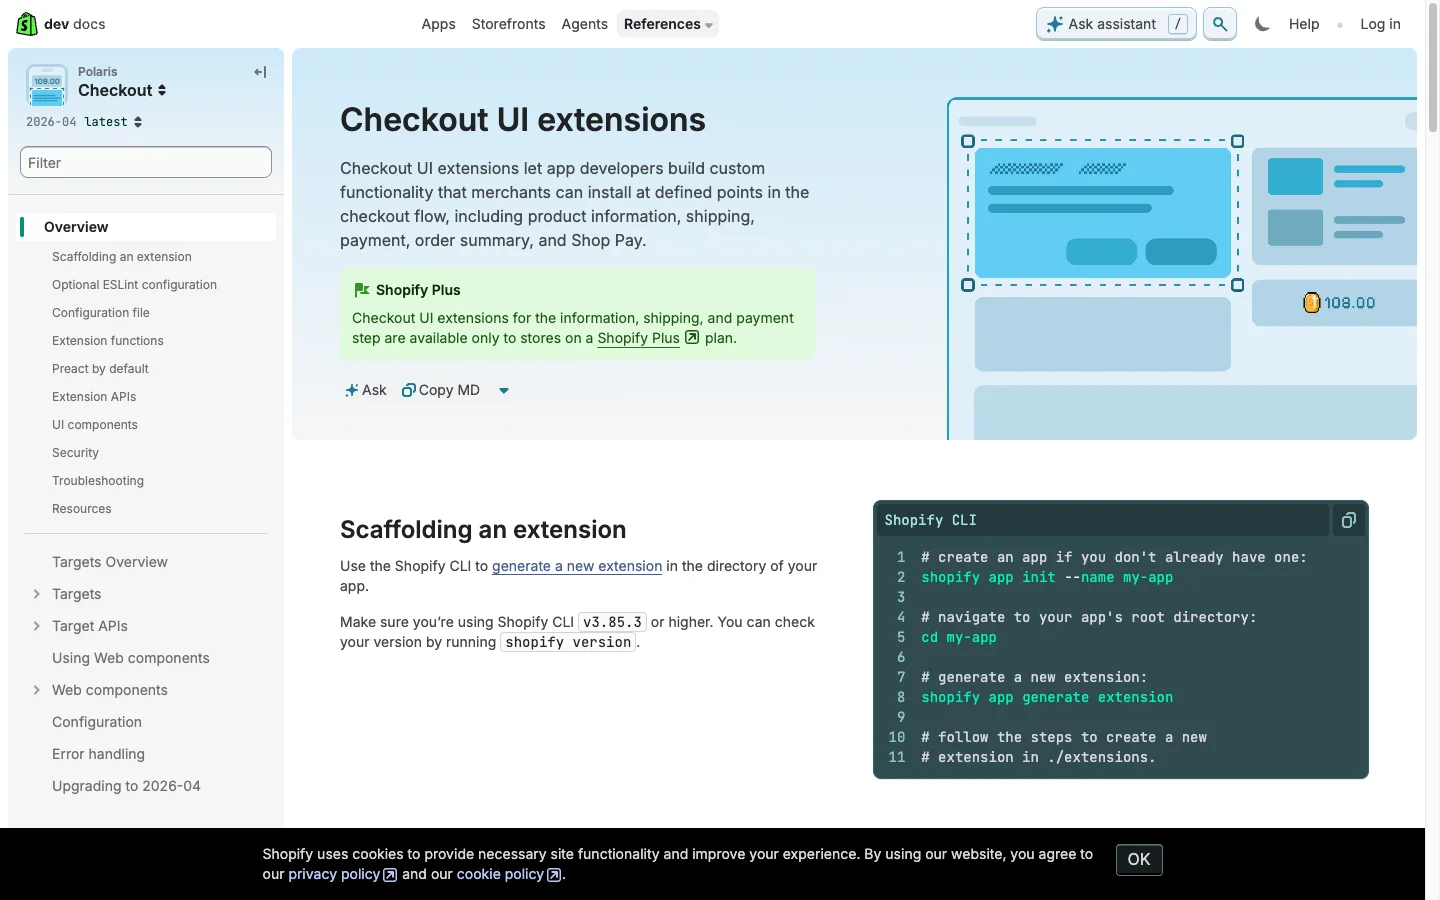1440x900 pixels.
Task: Open the References menu dropdown
Action: point(668,24)
